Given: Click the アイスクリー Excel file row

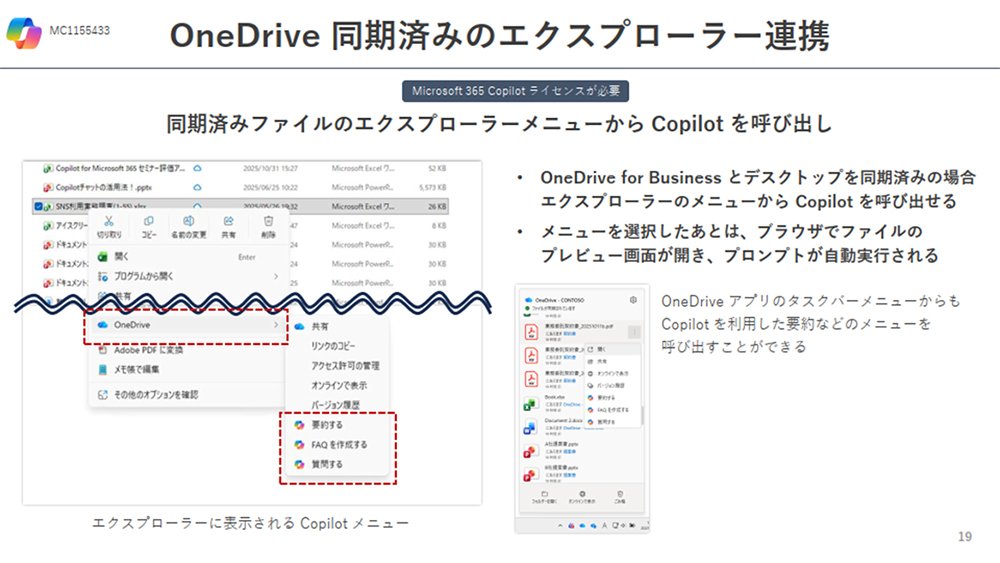Looking at the screenshot, I should click(240, 226).
